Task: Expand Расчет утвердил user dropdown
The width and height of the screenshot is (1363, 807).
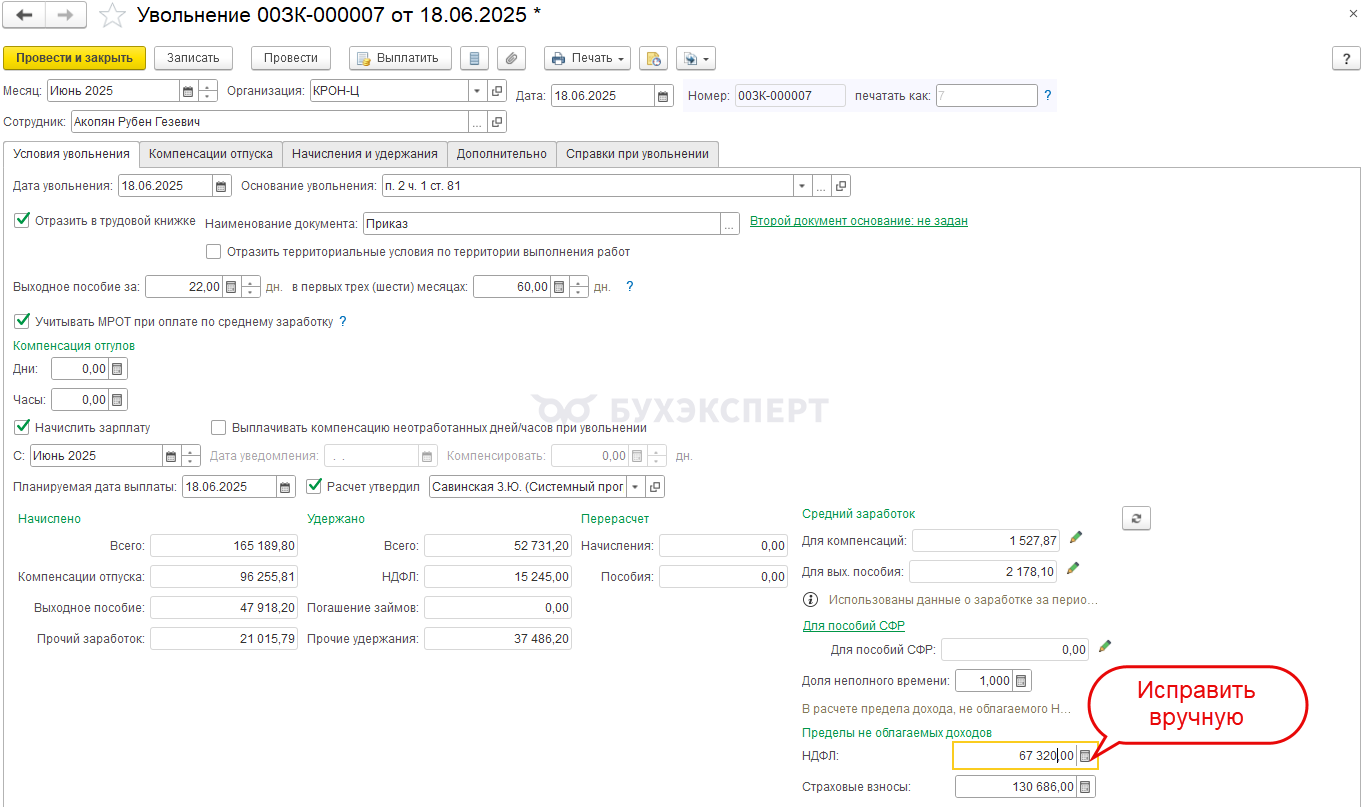Action: point(636,487)
